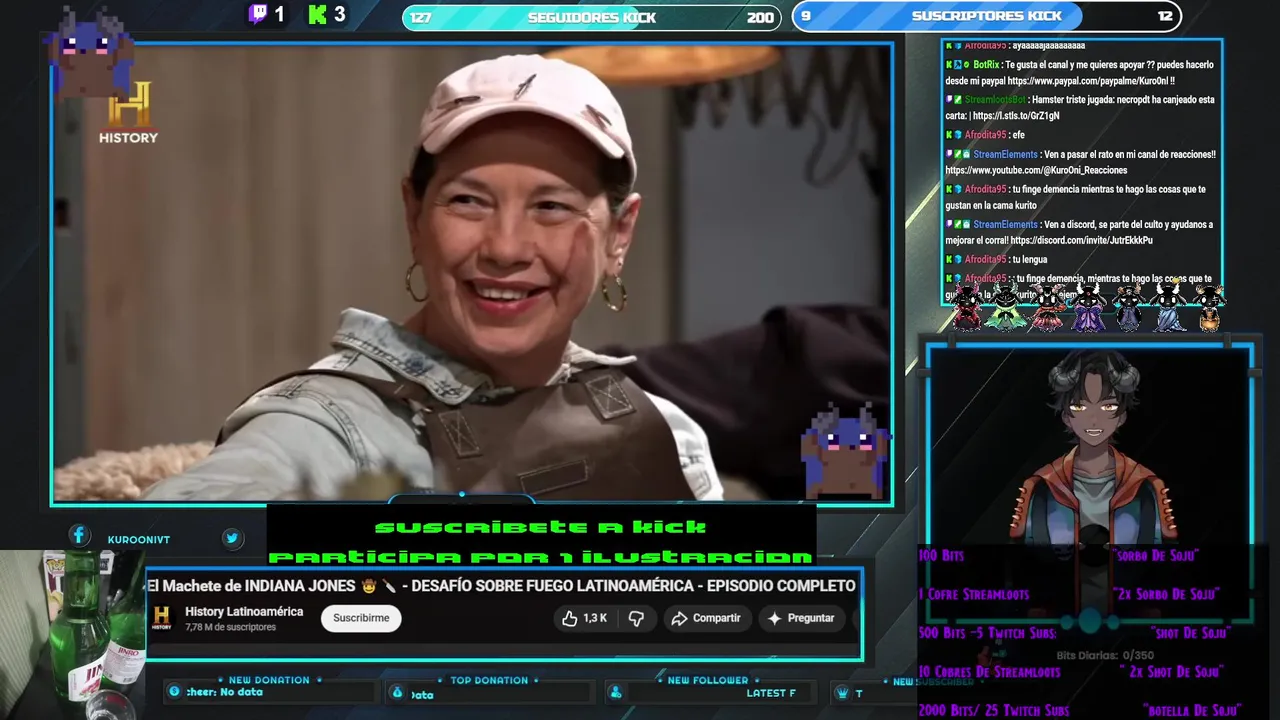This screenshot has width=1280, height=720.
Task: Open the History Latinoamérica channel avatar
Action: pos(162,618)
